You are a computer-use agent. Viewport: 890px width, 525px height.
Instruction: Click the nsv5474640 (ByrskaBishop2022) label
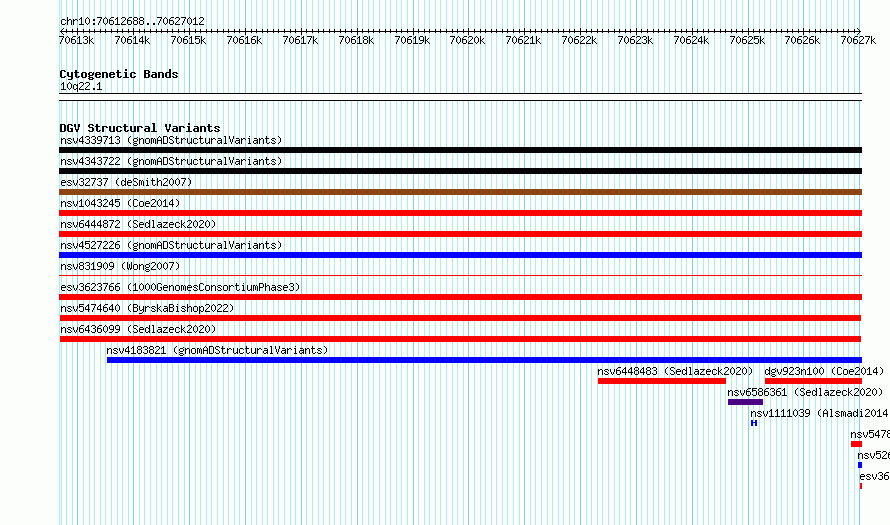point(147,308)
